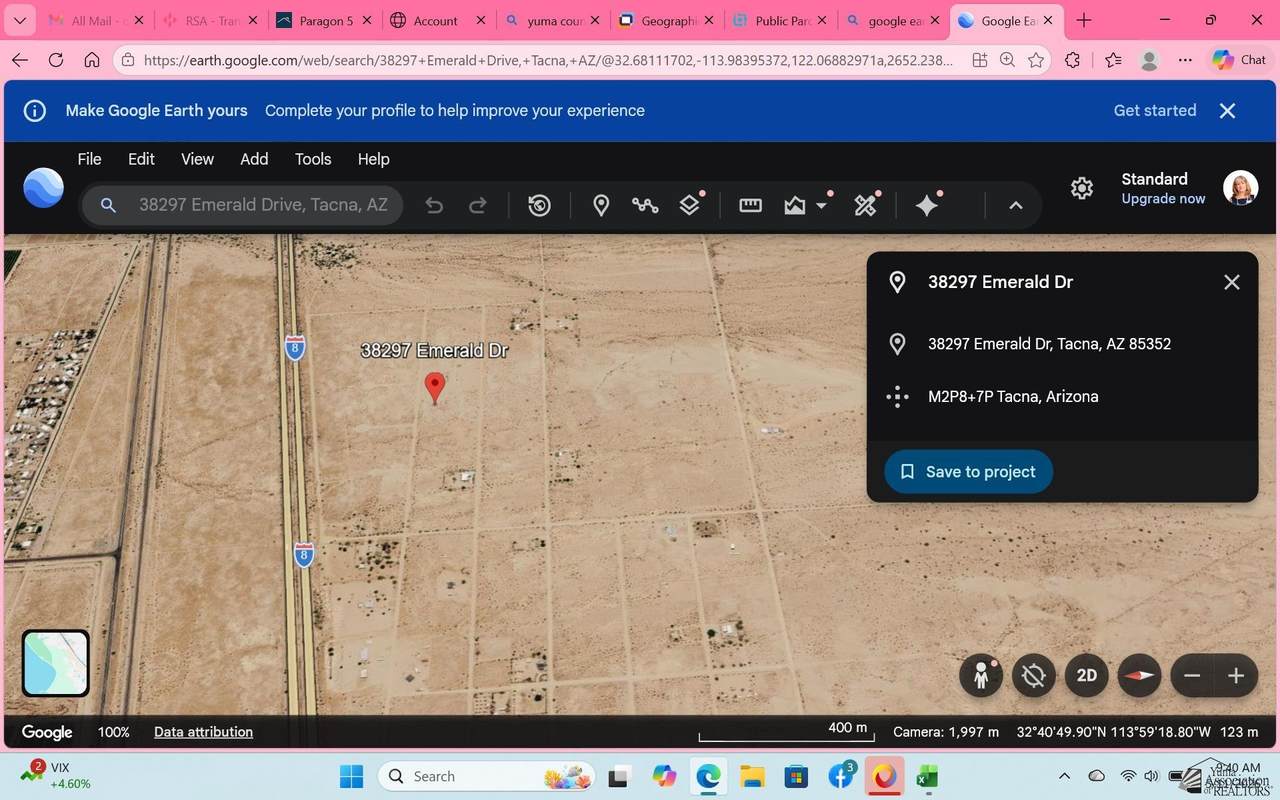Open Data attribution link
The width and height of the screenshot is (1280, 800).
pyautogui.click(x=203, y=732)
